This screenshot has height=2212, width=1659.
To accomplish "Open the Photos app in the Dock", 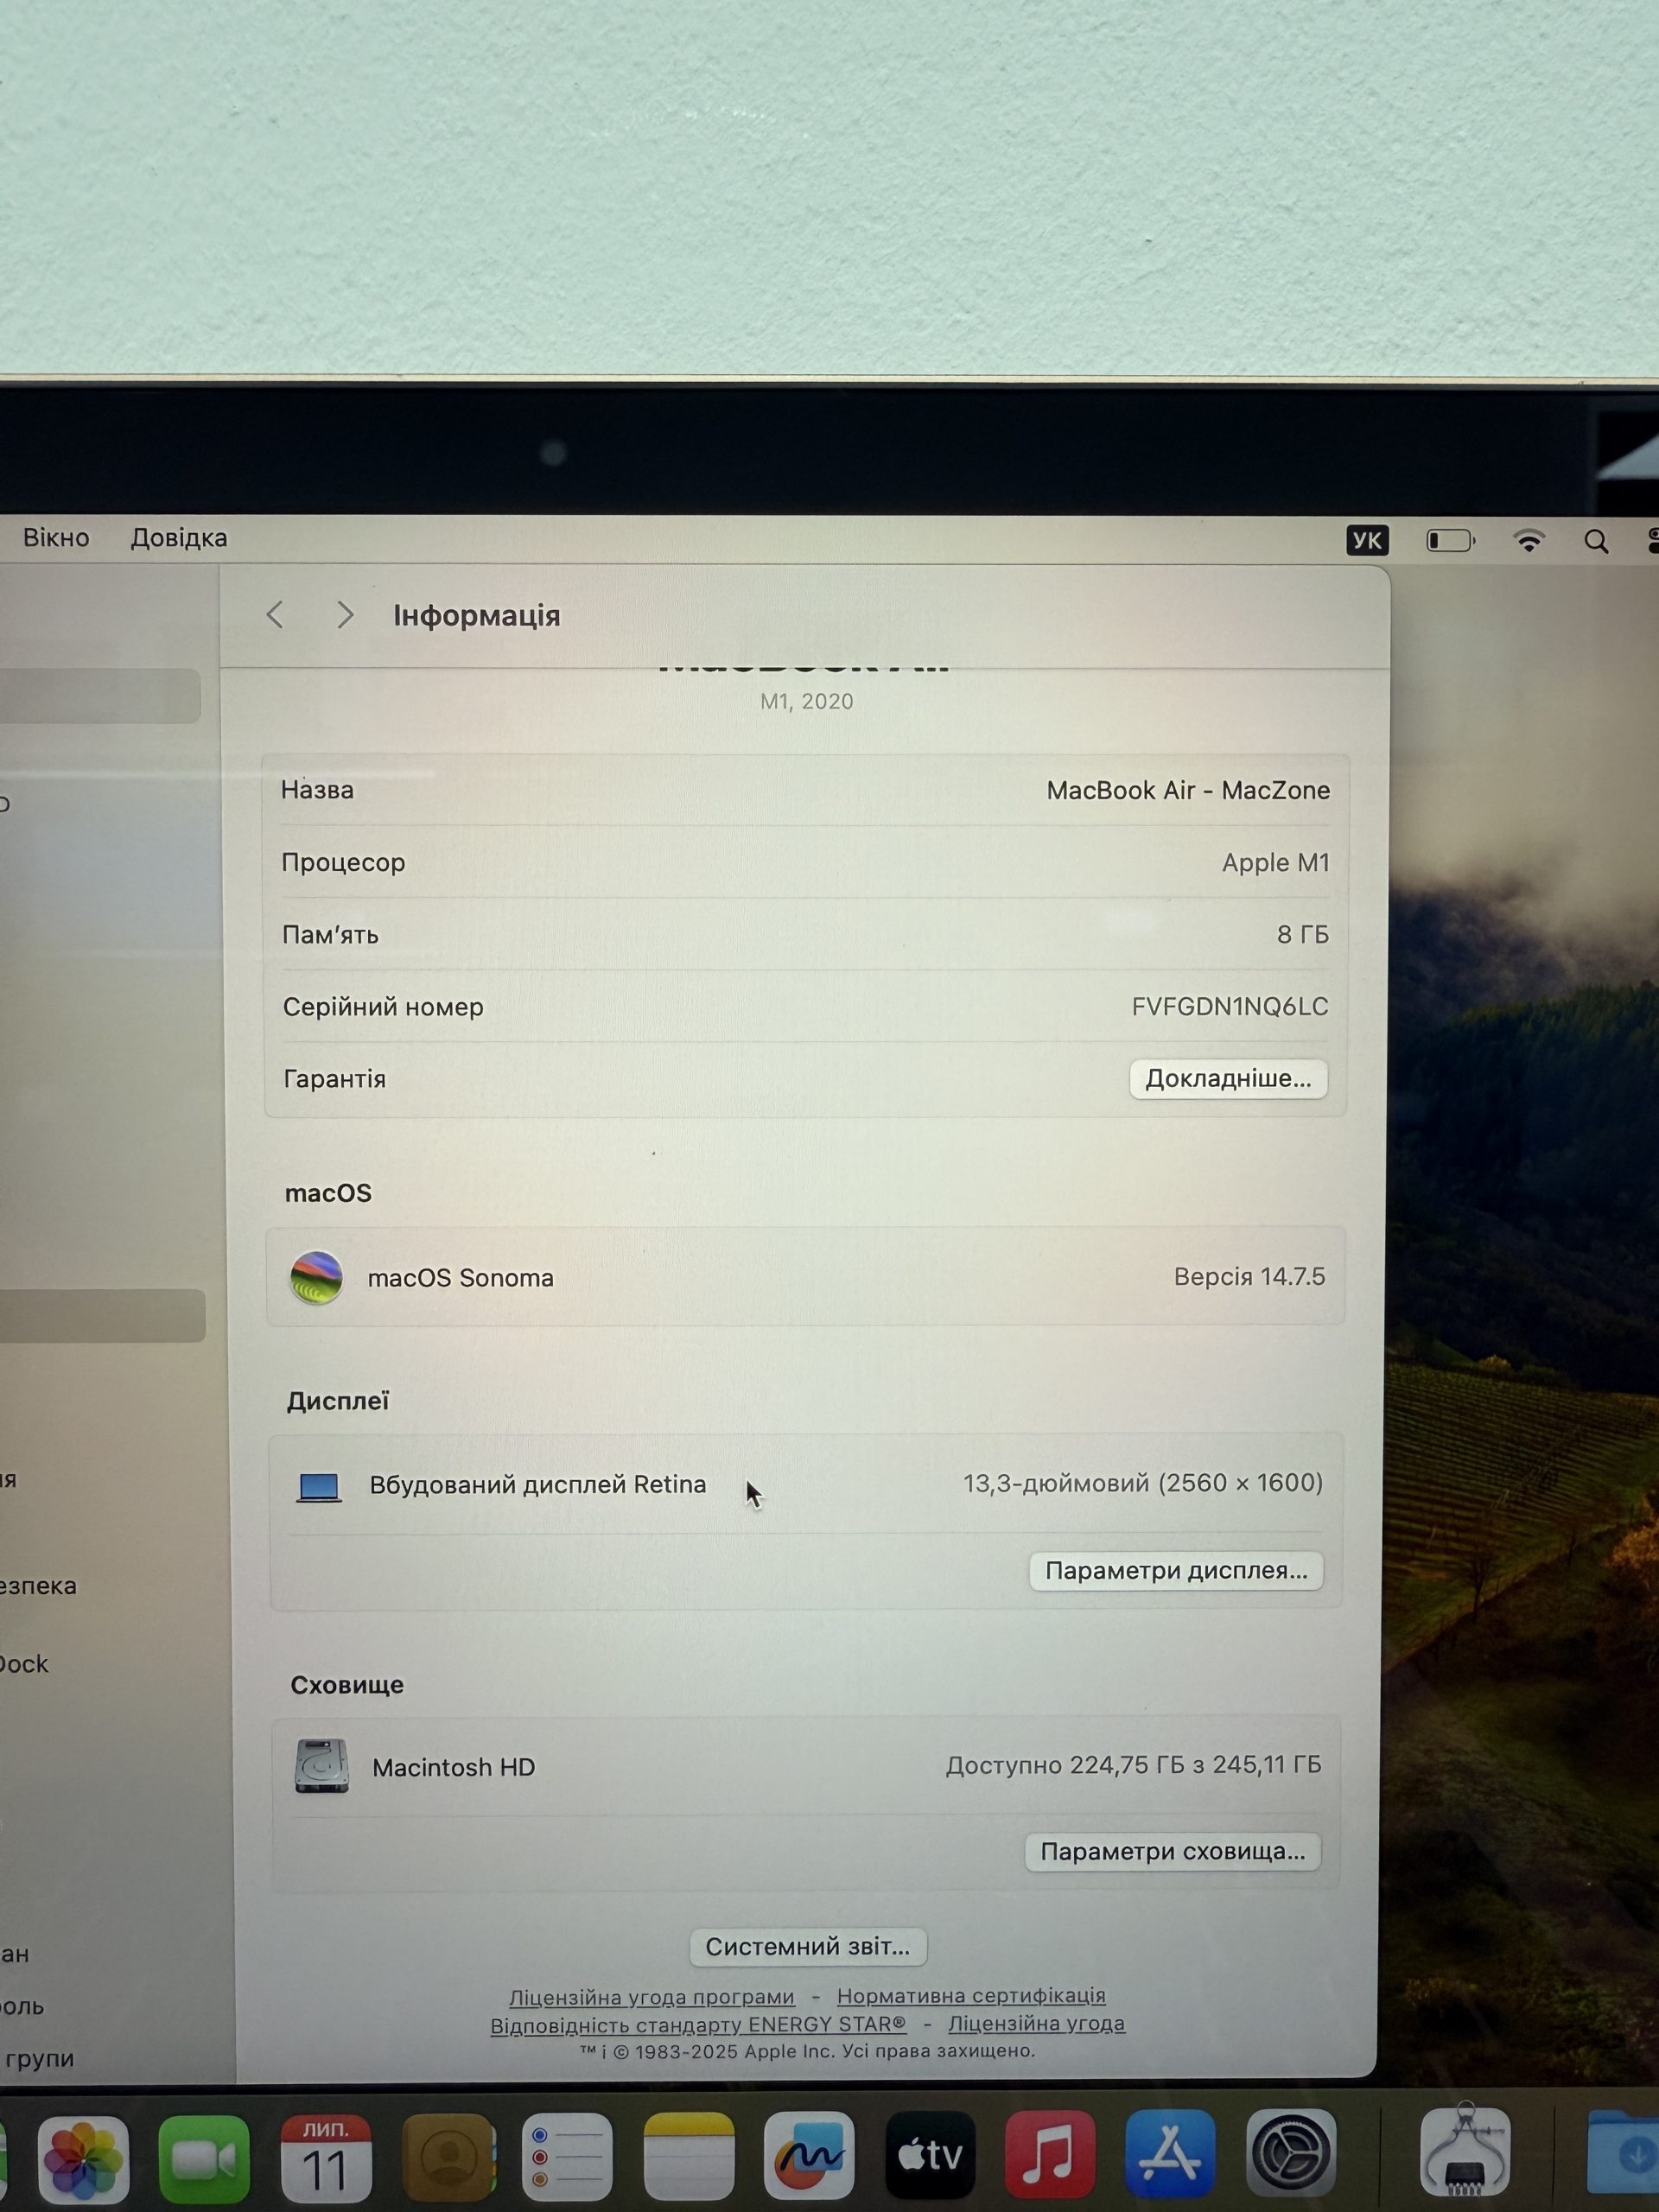I will 83,2159.
